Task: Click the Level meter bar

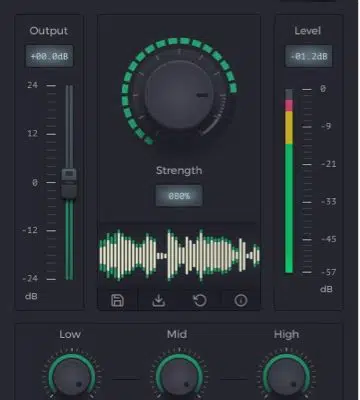Action: click(289, 181)
